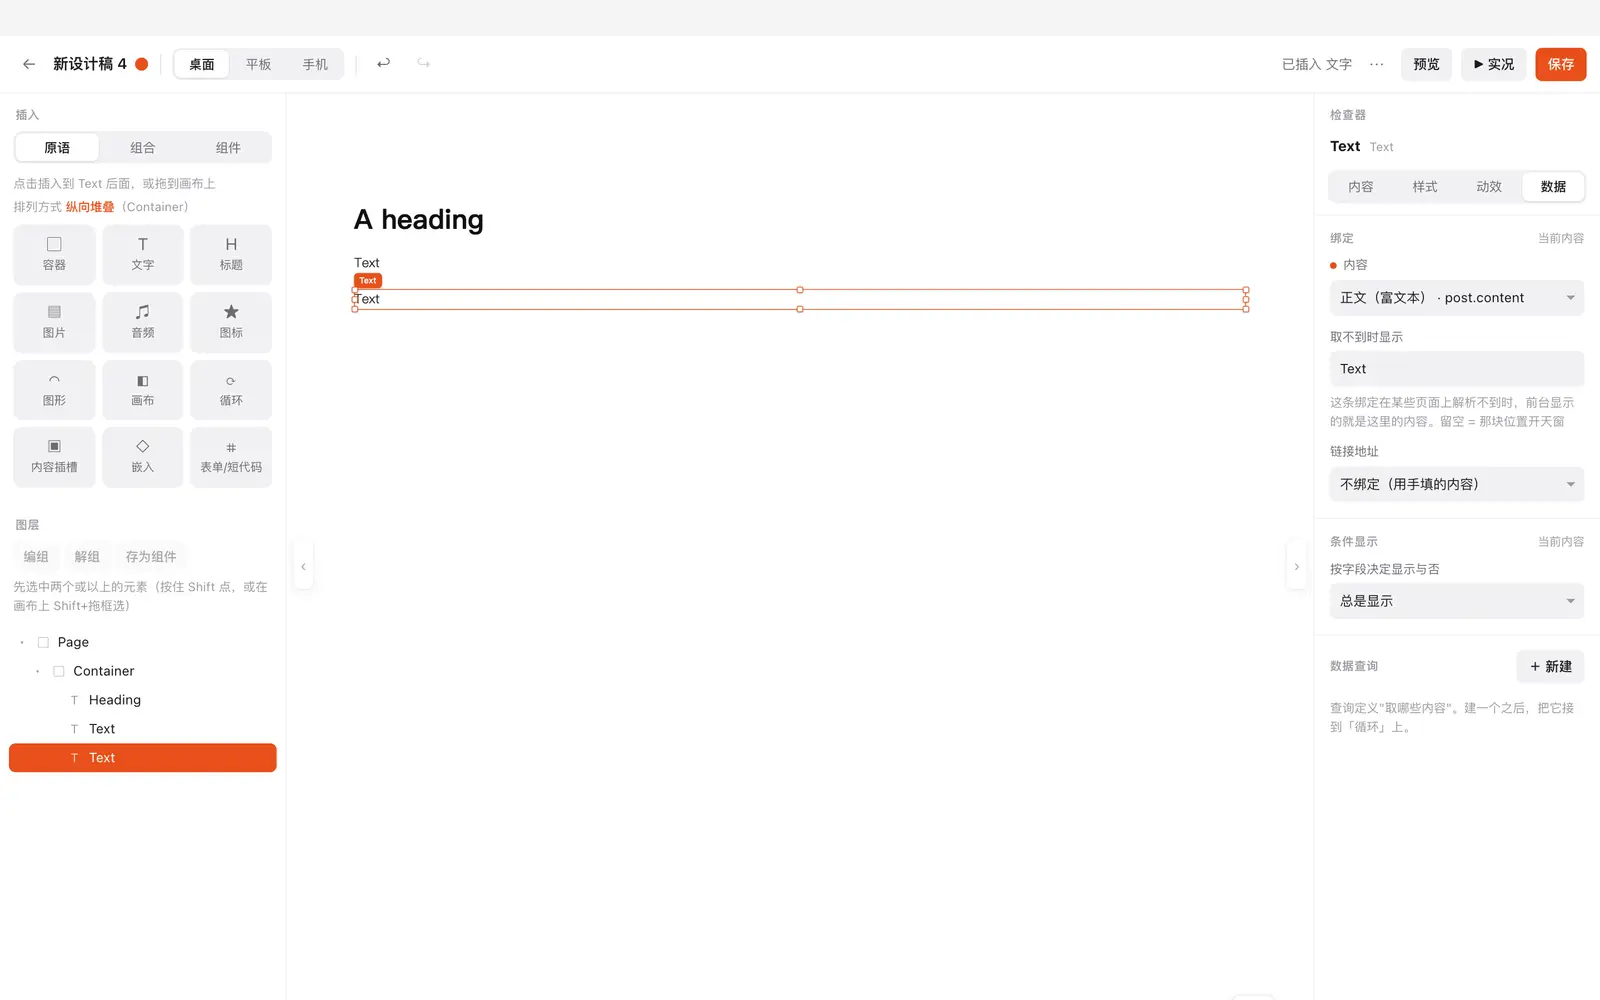Open the 链接地址 不绑定 dropdown

click(x=1457, y=484)
